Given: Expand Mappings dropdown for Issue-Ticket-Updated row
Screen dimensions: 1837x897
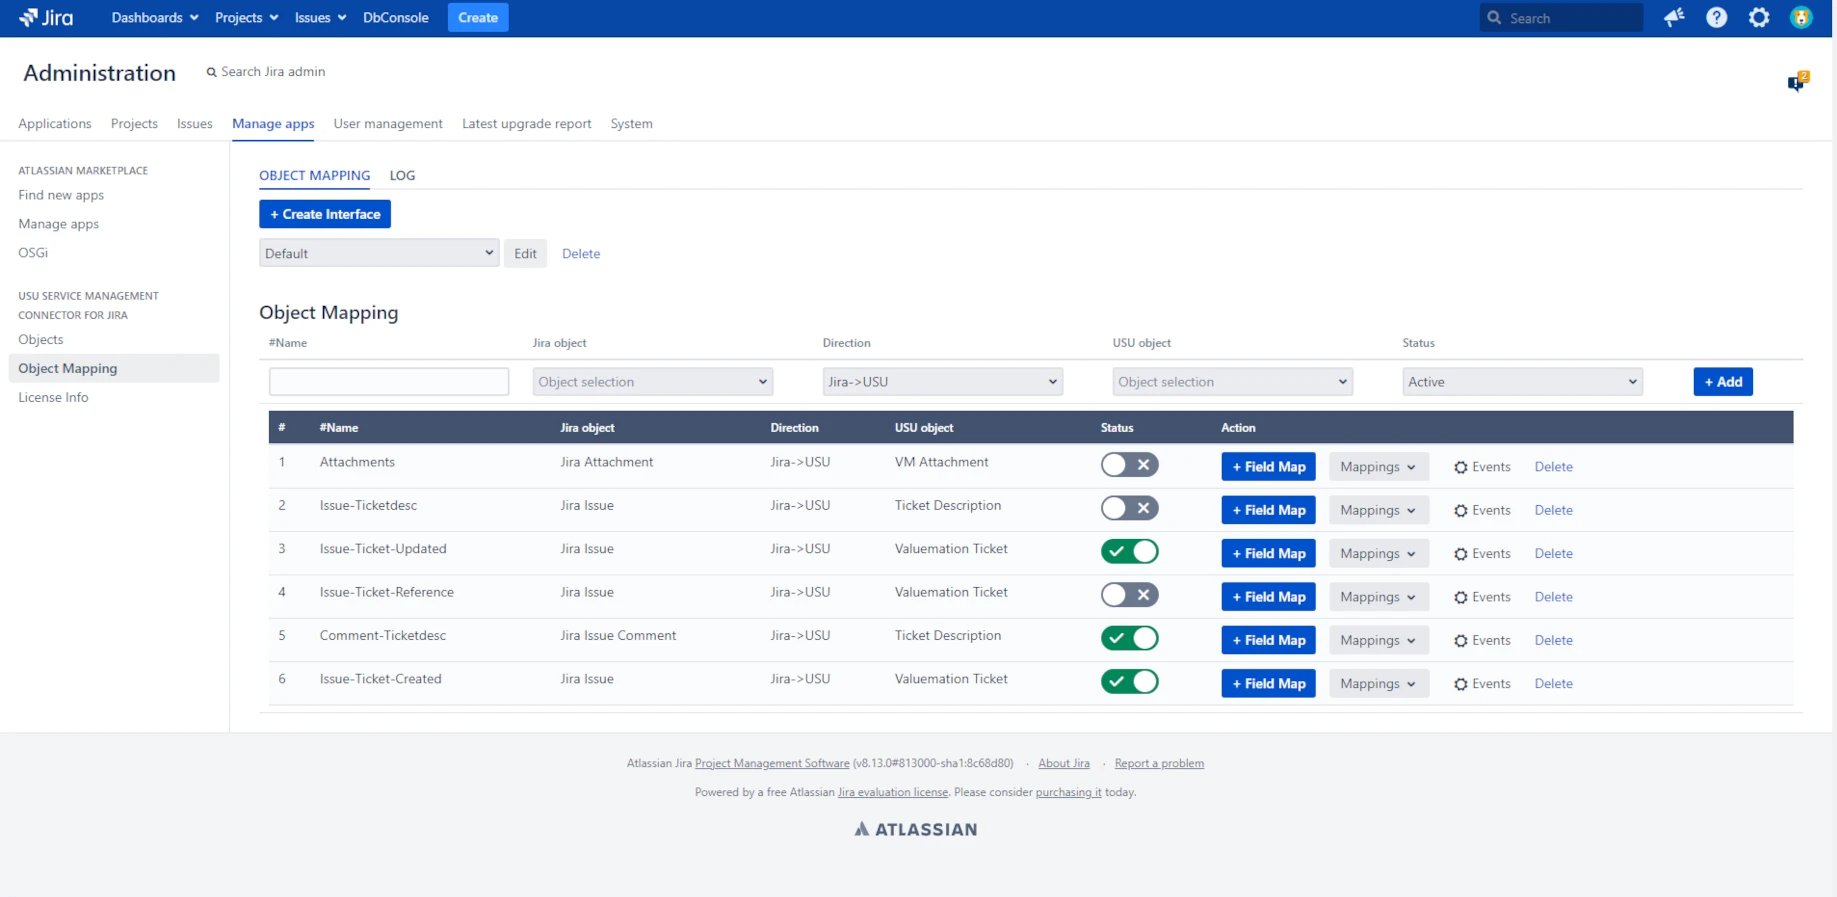Looking at the screenshot, I should coord(1379,553).
